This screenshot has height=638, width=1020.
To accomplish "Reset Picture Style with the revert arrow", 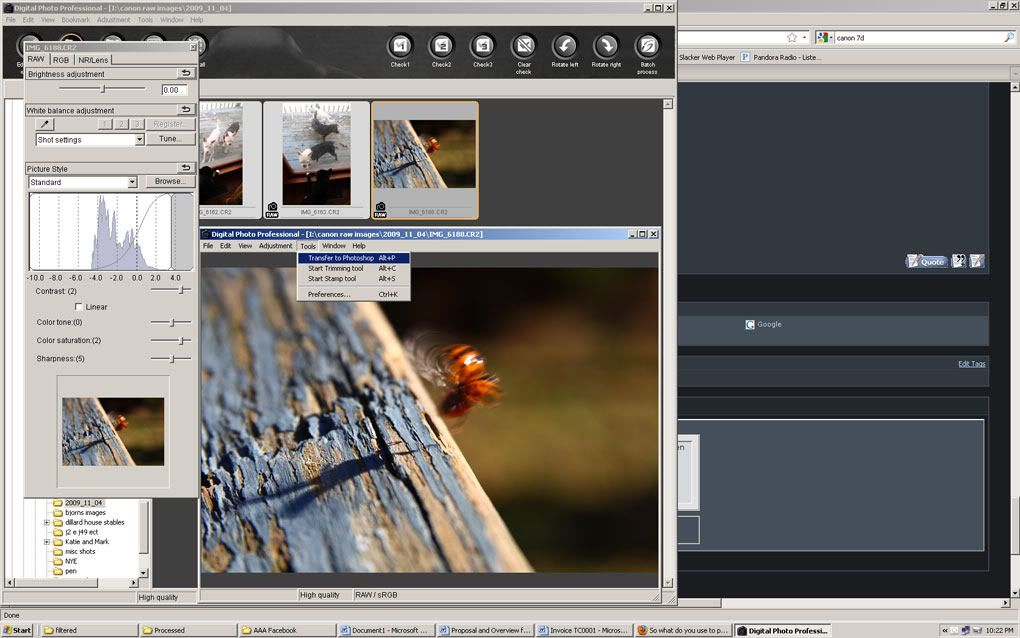I will pos(185,168).
